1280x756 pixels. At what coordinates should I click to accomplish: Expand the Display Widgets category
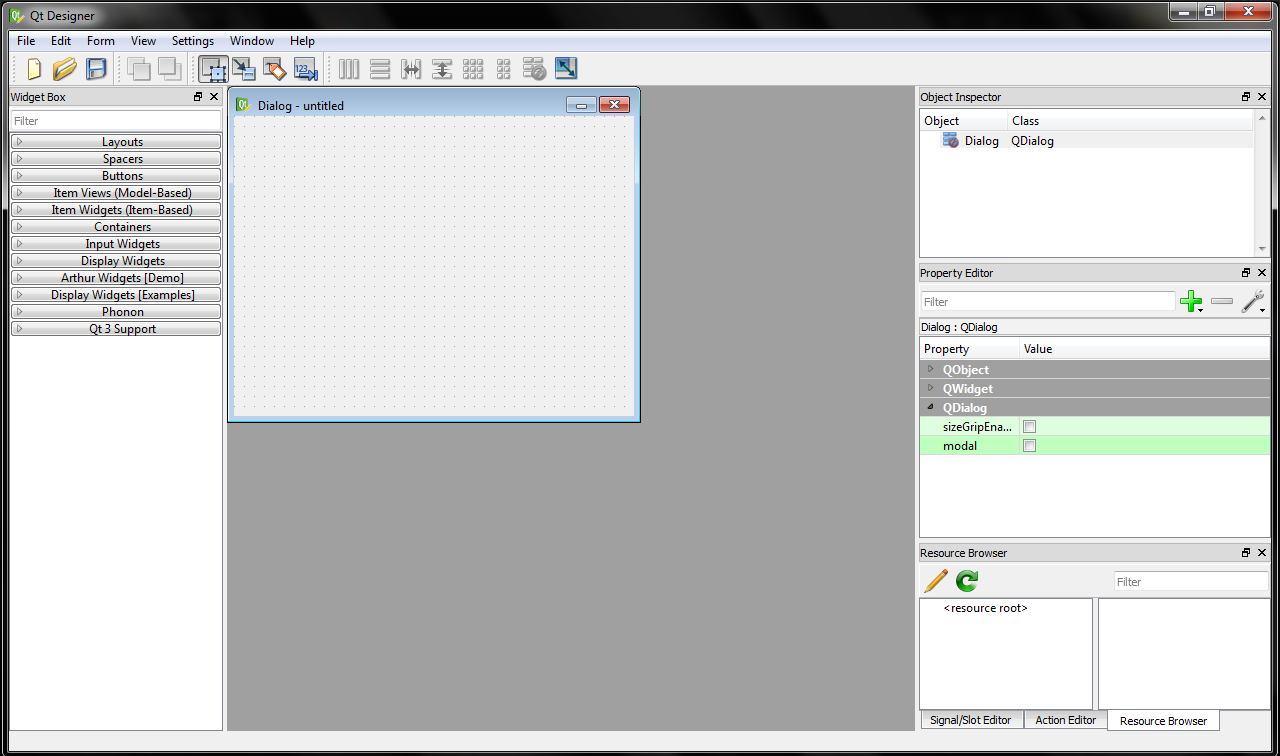click(x=116, y=261)
